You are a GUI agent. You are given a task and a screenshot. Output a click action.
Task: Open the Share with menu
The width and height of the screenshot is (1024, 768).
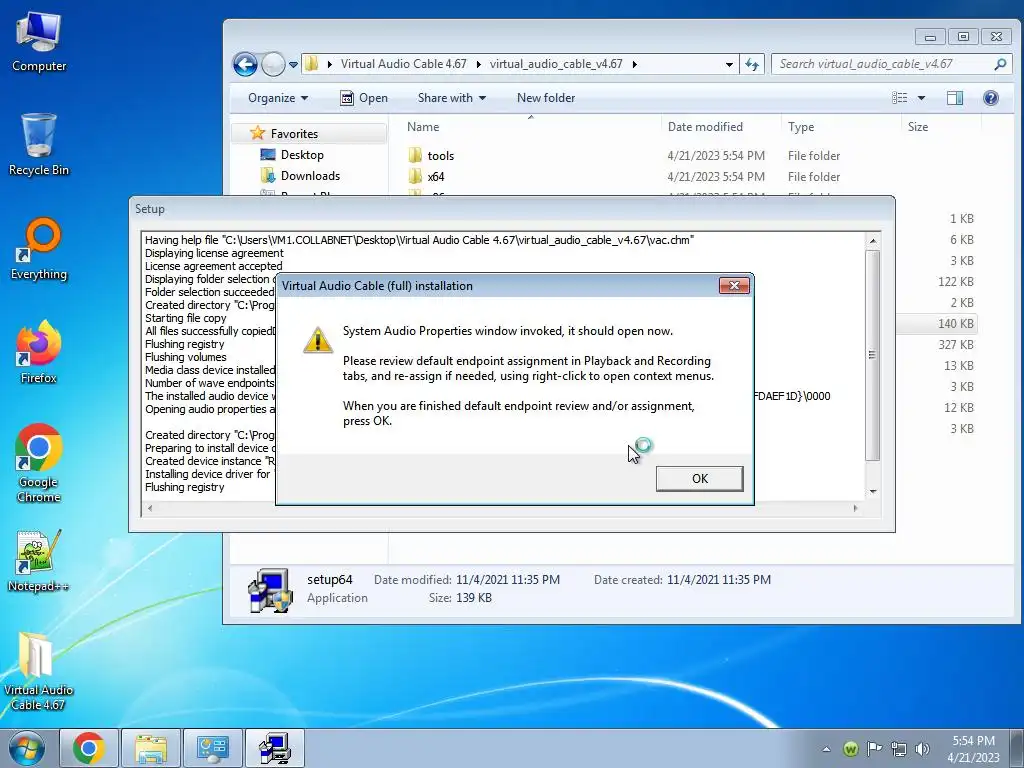coord(452,98)
